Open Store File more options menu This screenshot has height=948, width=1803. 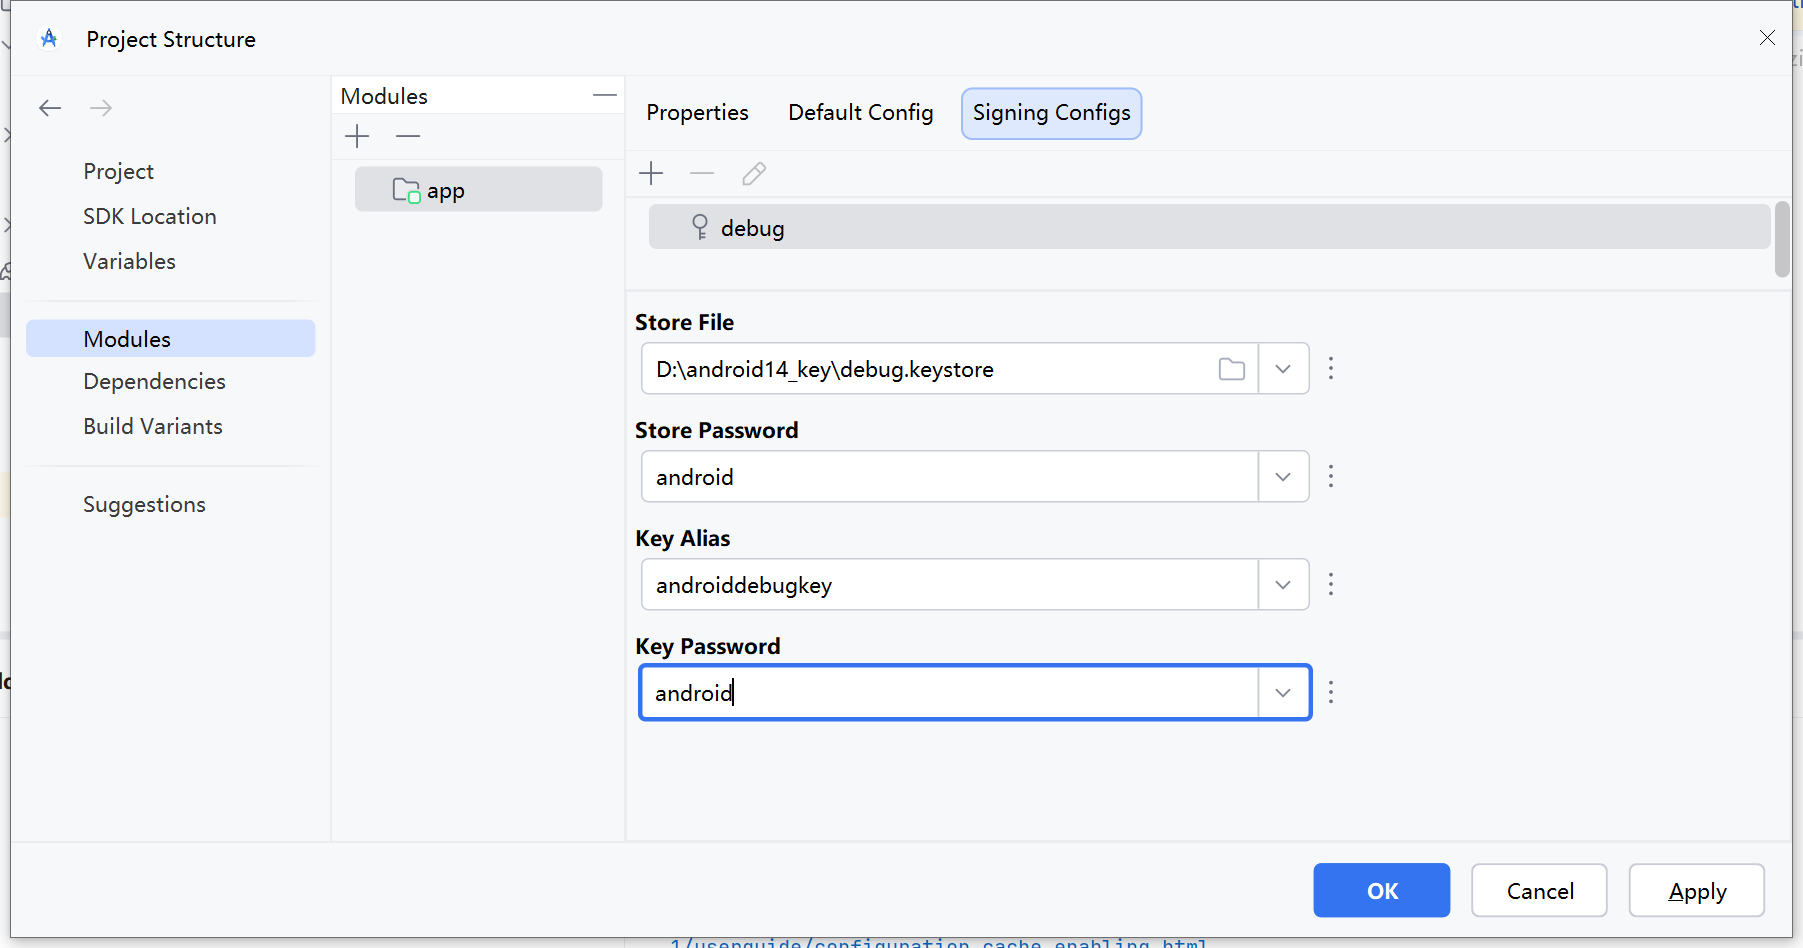tap(1331, 368)
